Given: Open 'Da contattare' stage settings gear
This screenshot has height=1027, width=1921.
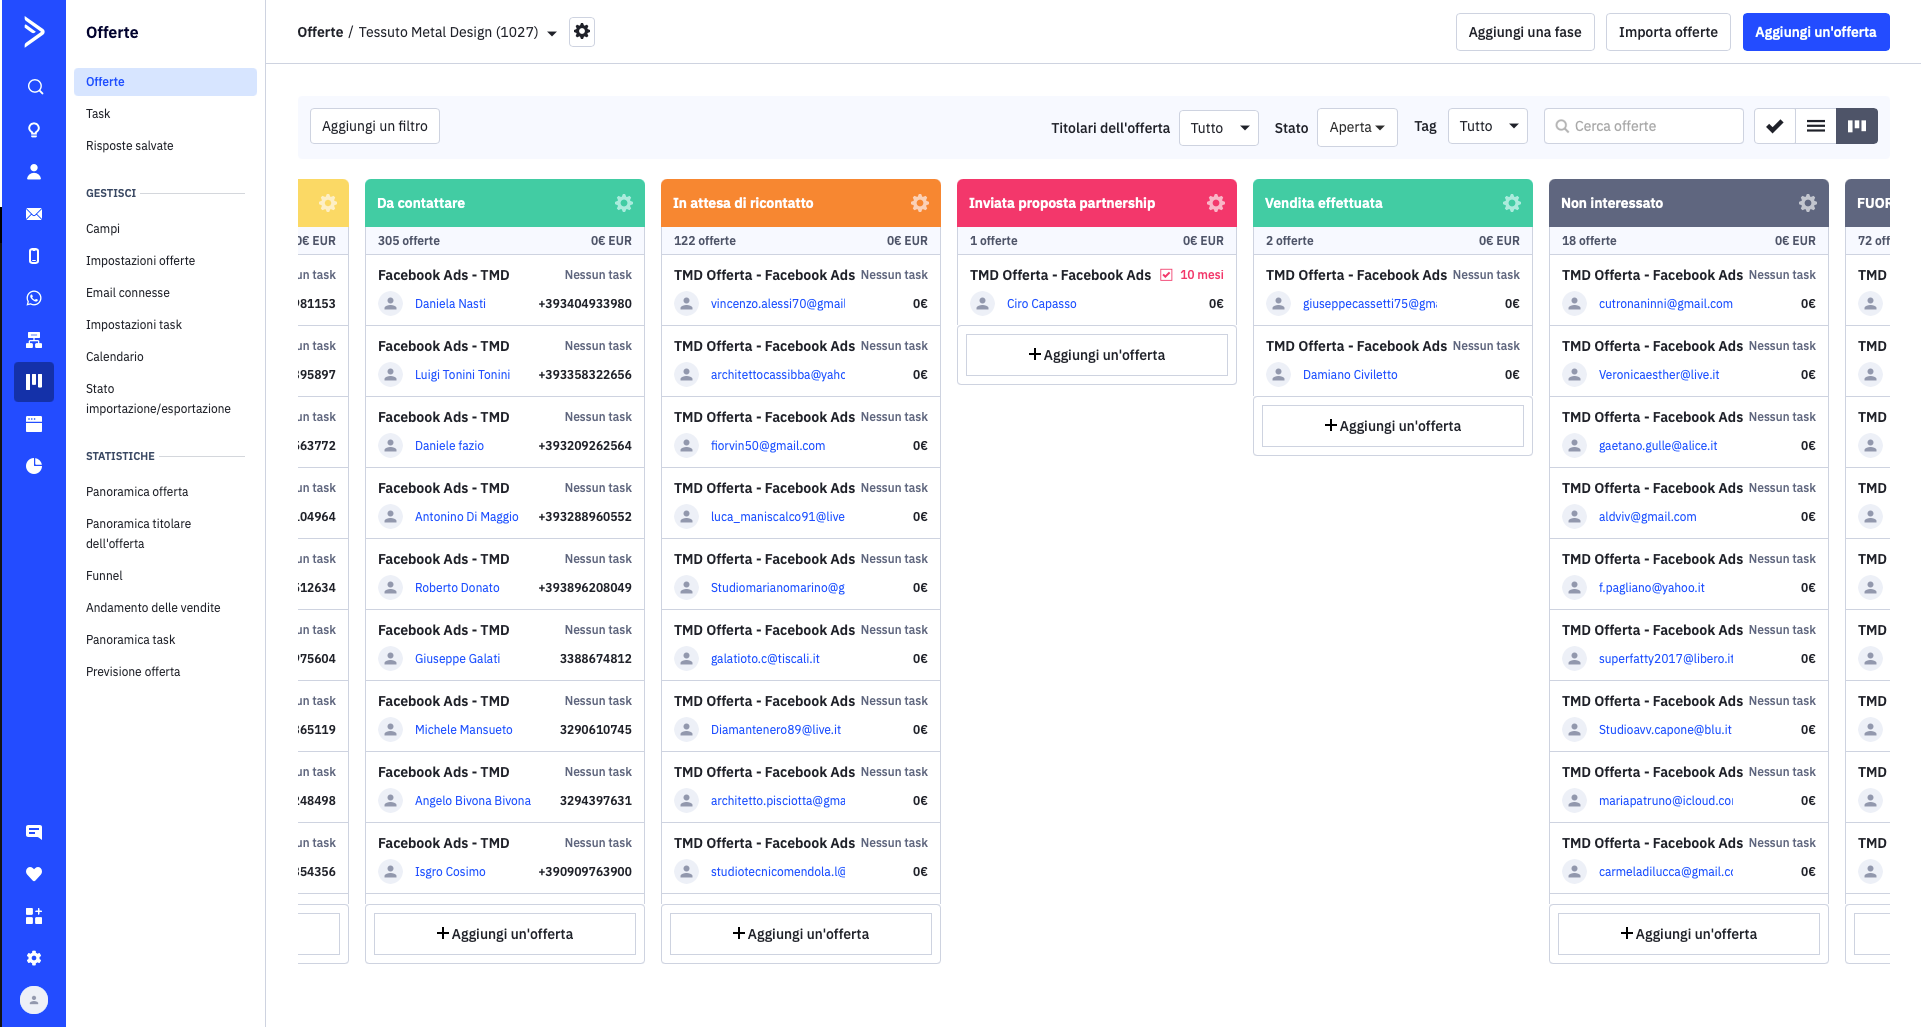Looking at the screenshot, I should (624, 203).
